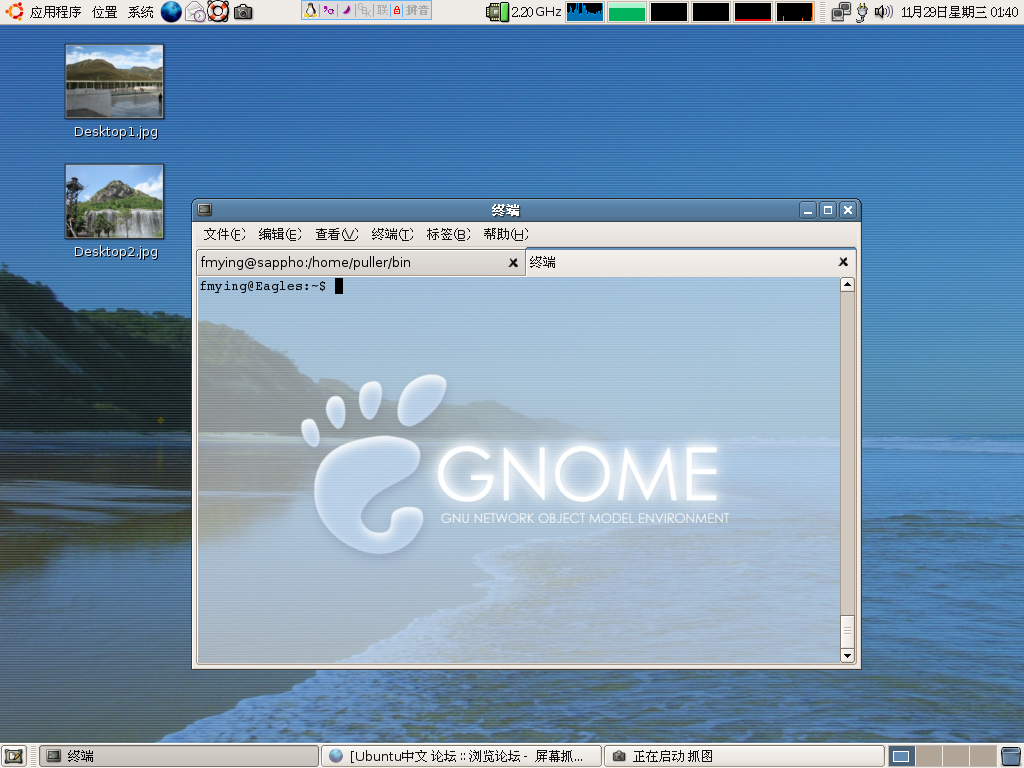This screenshot has height=768, width=1024.
Task: Open the 帮助(H) help menu in terminal
Action: pos(505,234)
